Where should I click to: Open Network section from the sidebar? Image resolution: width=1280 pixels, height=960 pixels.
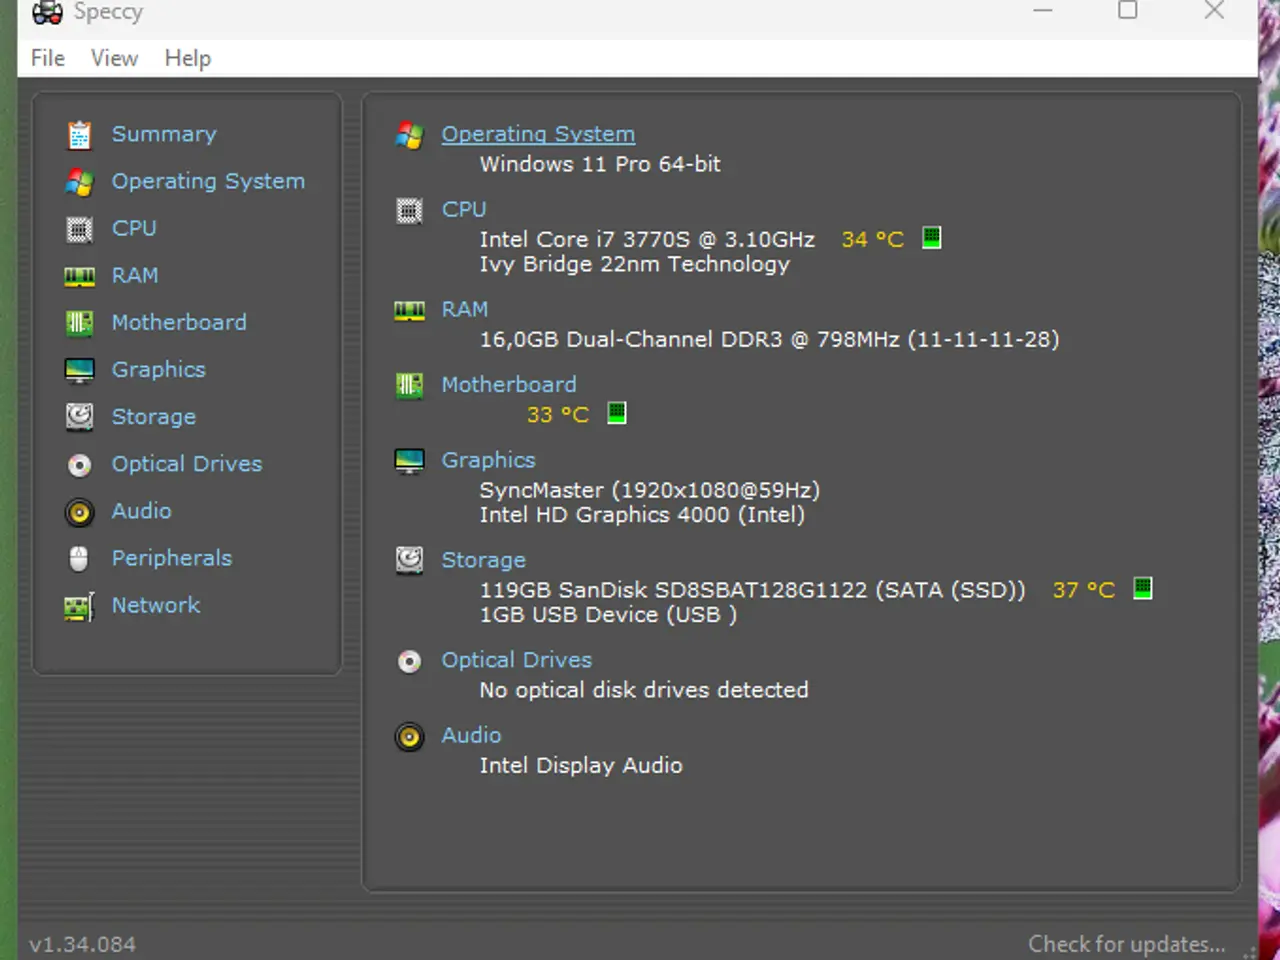pyautogui.click(x=155, y=605)
